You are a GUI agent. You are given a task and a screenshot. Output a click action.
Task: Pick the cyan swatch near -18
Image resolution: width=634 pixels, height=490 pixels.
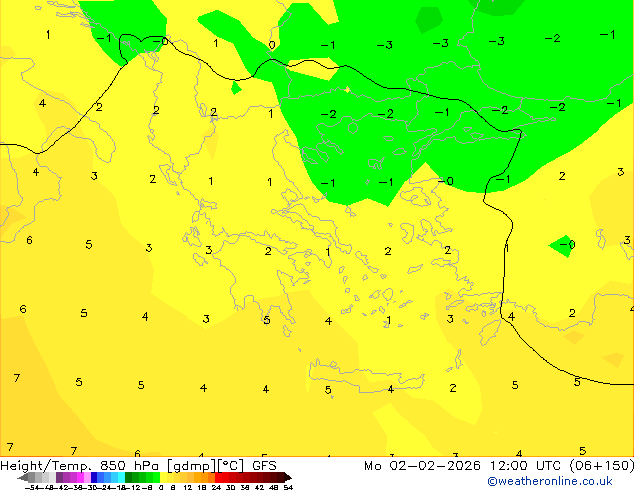(122, 477)
